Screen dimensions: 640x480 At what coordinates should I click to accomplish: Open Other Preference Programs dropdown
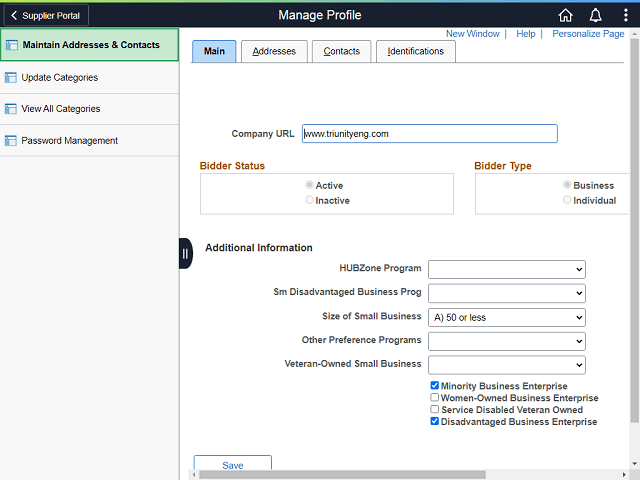[x=507, y=341]
